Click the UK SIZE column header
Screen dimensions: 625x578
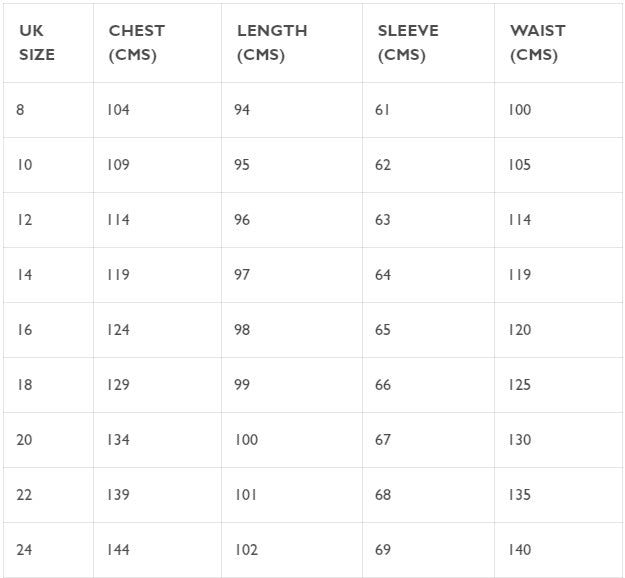[37, 43]
